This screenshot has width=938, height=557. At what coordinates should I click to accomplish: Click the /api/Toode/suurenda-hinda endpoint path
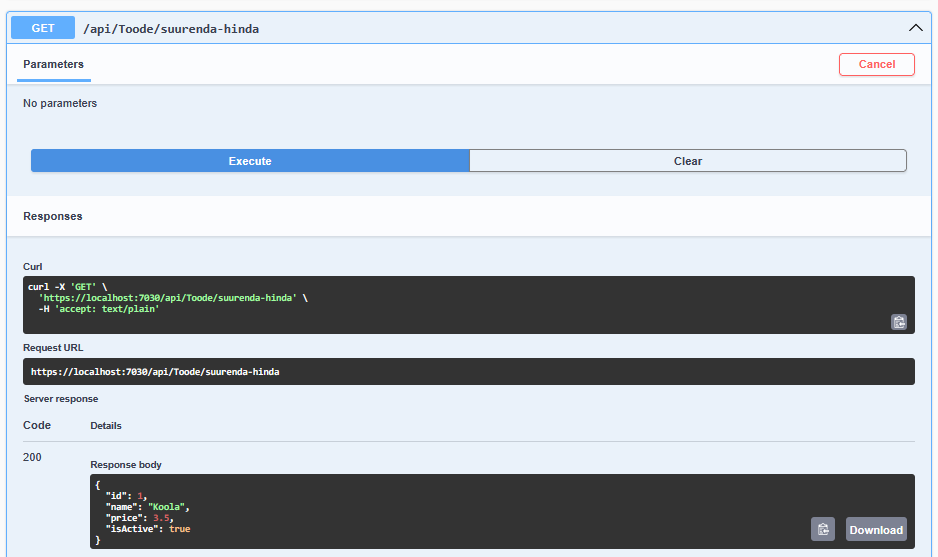click(x=171, y=29)
